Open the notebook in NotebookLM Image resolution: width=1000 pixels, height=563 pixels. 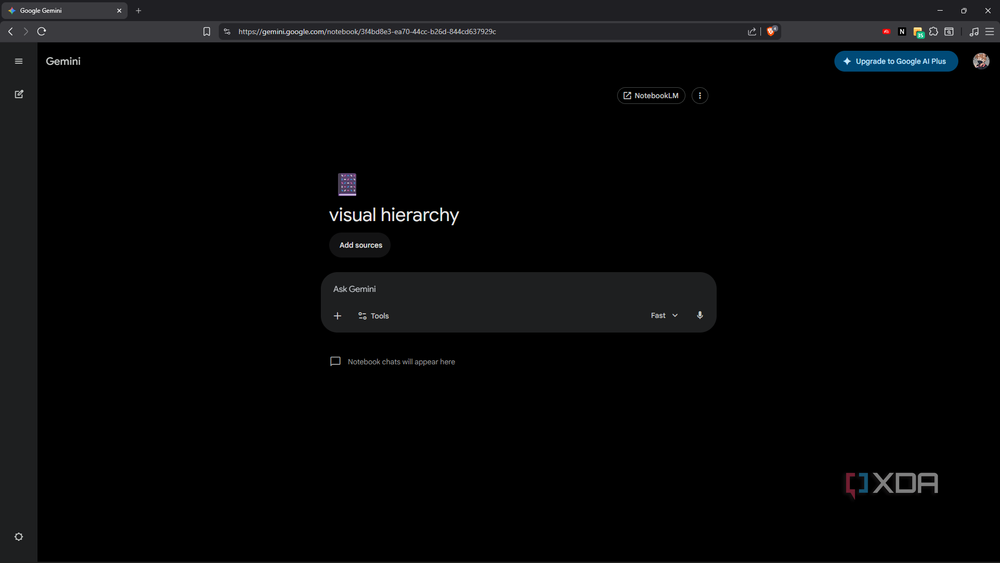[651, 96]
